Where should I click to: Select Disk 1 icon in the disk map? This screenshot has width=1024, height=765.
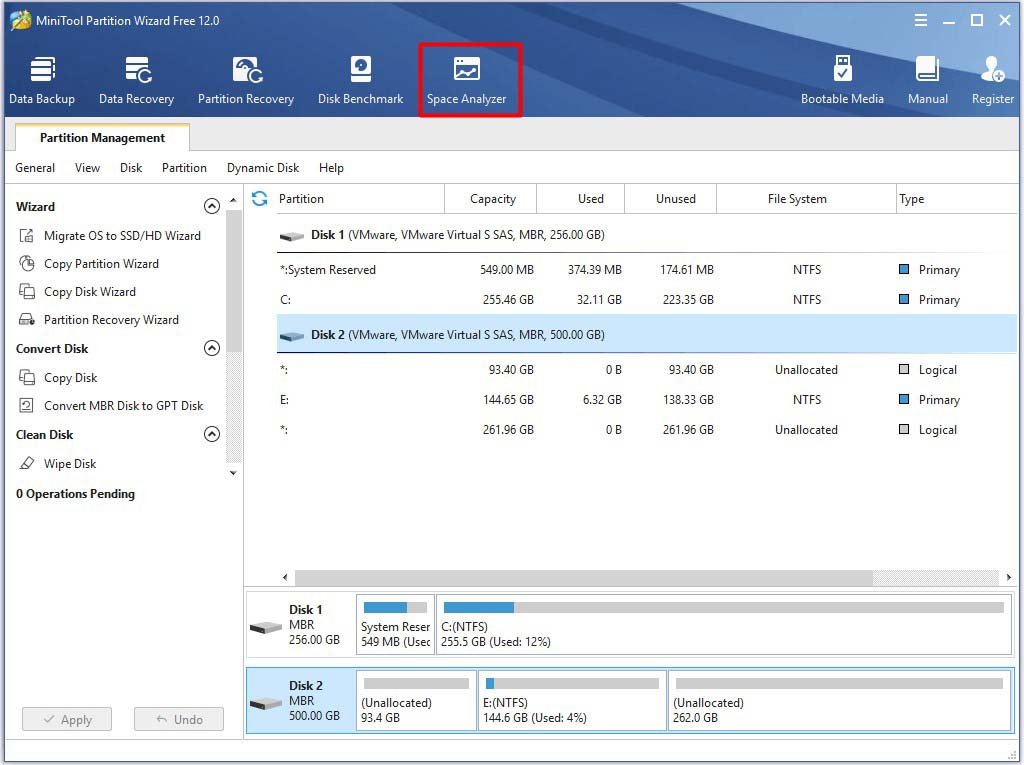[x=266, y=628]
